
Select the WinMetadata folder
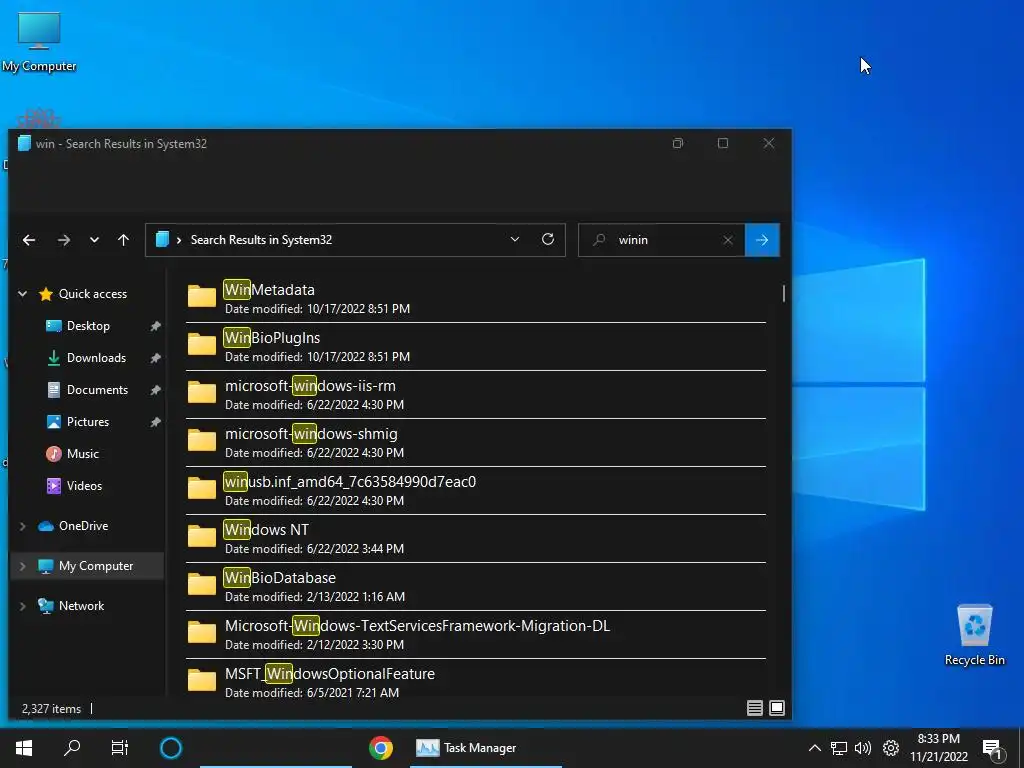475,298
